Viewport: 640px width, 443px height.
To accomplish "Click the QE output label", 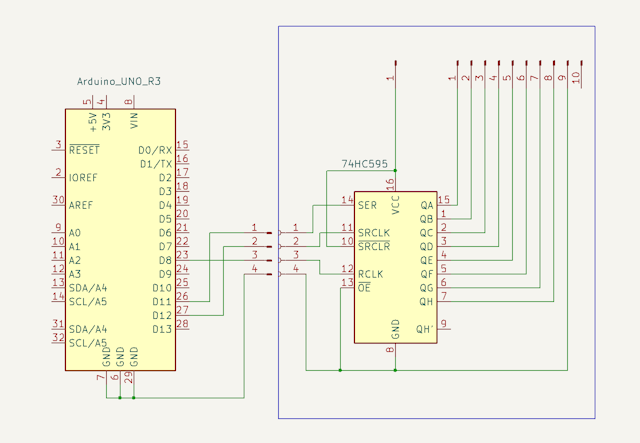I will 427,260.
